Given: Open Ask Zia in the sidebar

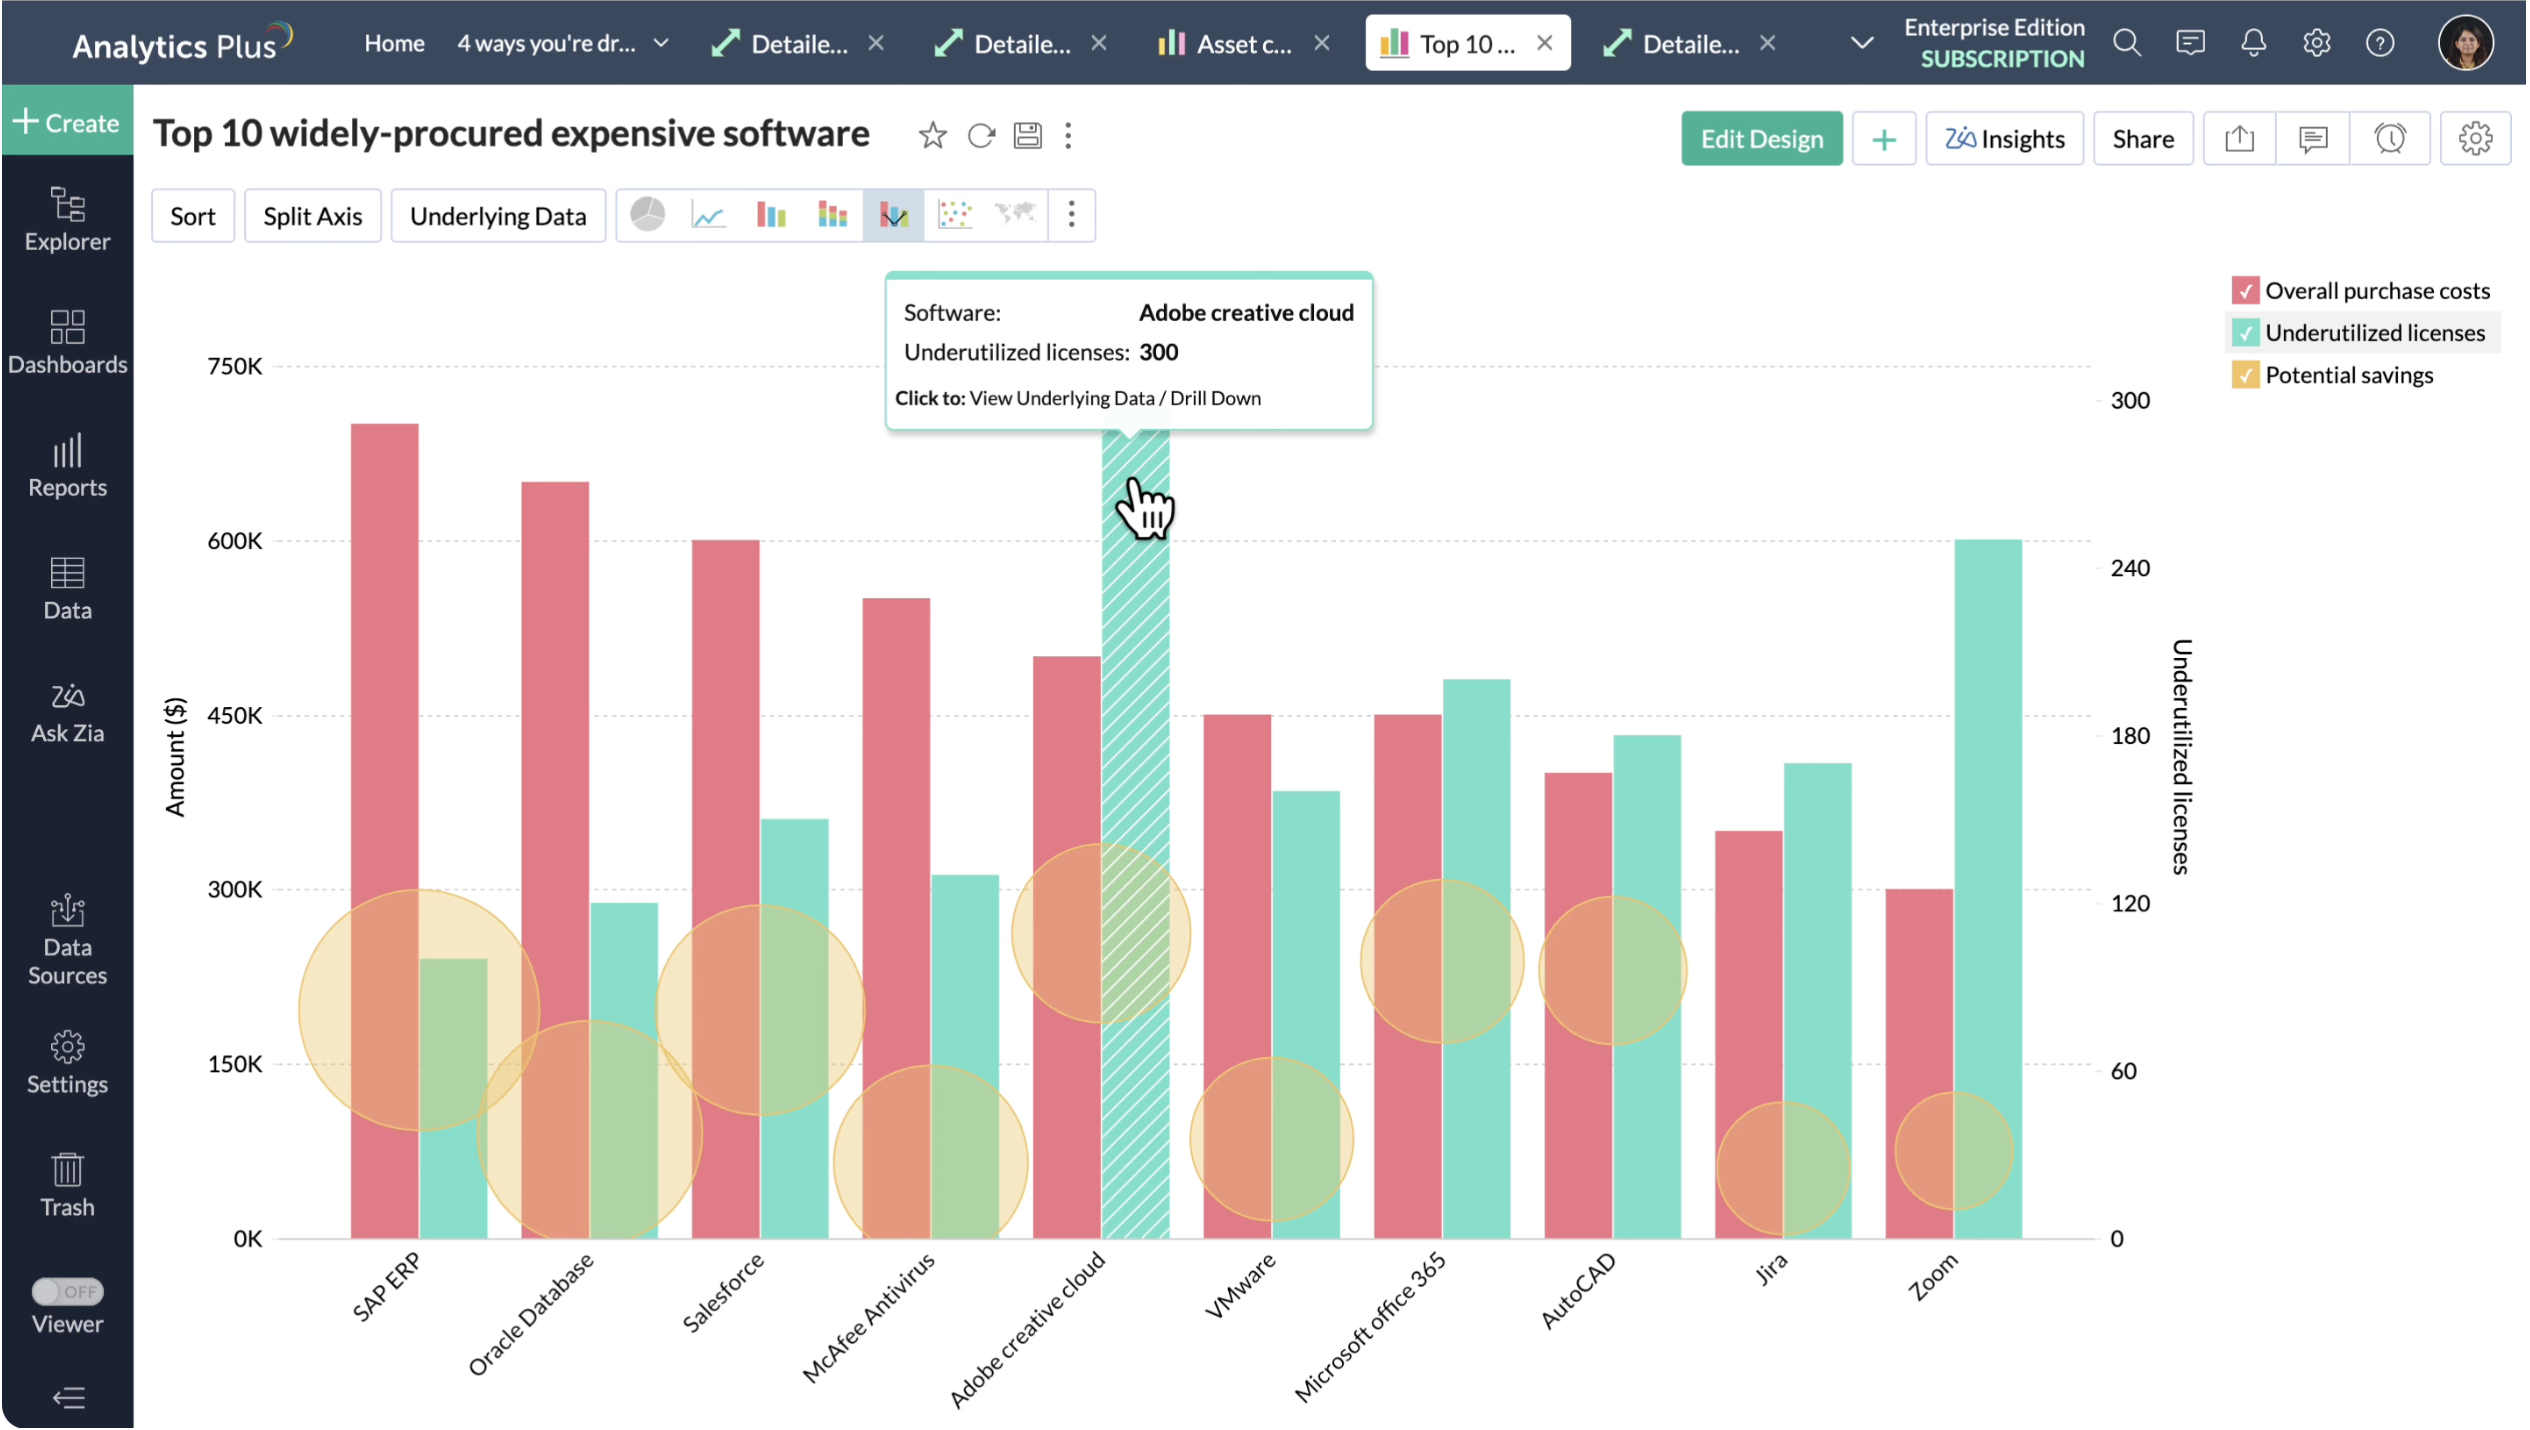Looking at the screenshot, I should [67, 712].
